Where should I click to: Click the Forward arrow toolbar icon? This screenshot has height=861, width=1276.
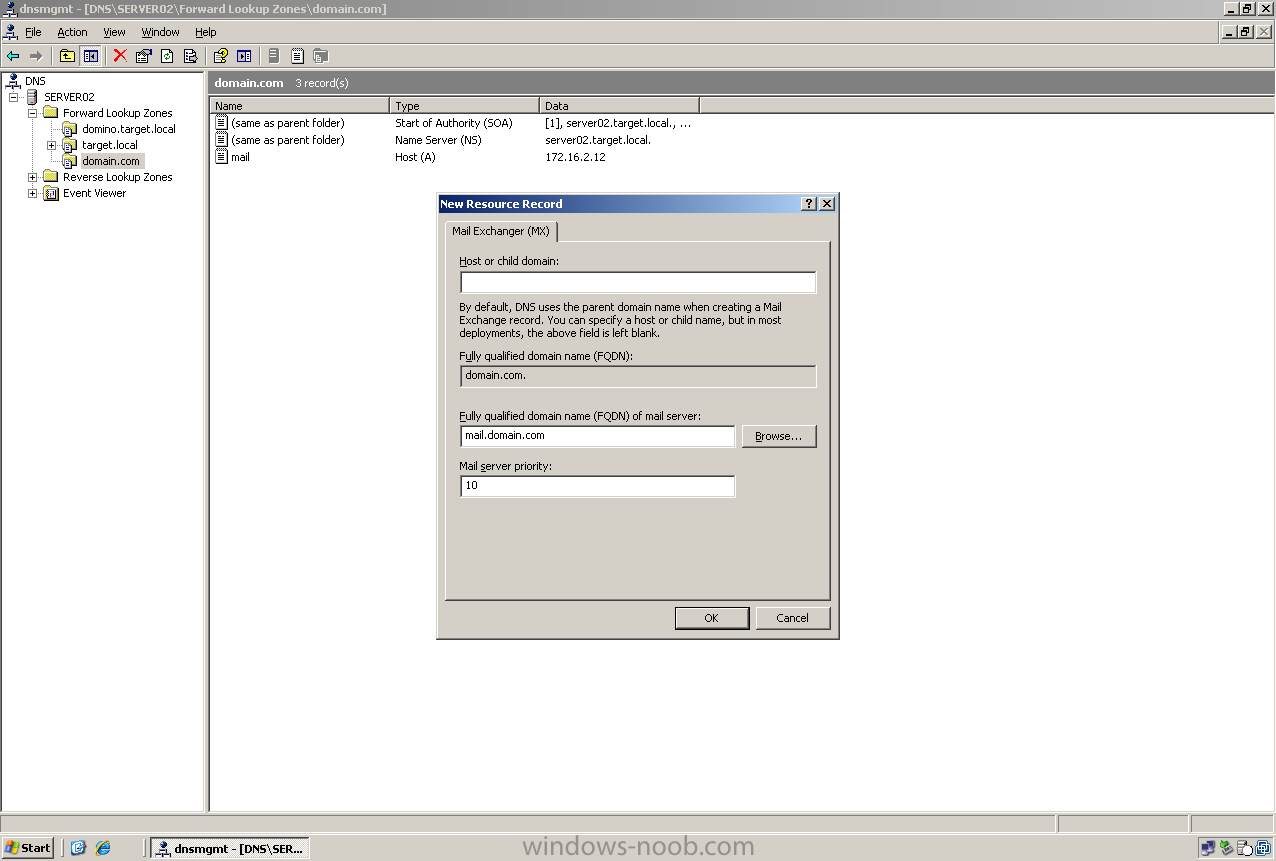tap(36, 56)
